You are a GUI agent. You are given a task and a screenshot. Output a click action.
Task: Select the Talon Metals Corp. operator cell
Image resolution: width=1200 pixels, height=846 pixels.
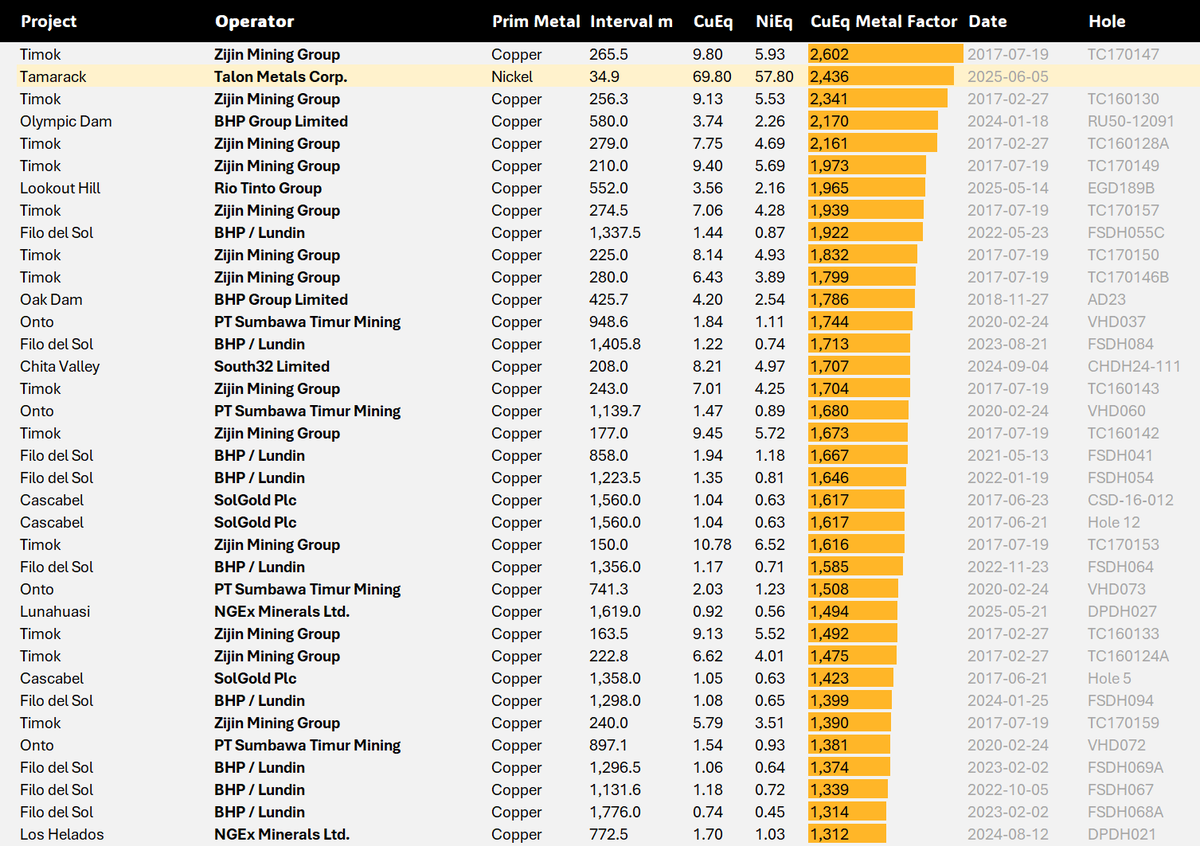pyautogui.click(x=281, y=76)
